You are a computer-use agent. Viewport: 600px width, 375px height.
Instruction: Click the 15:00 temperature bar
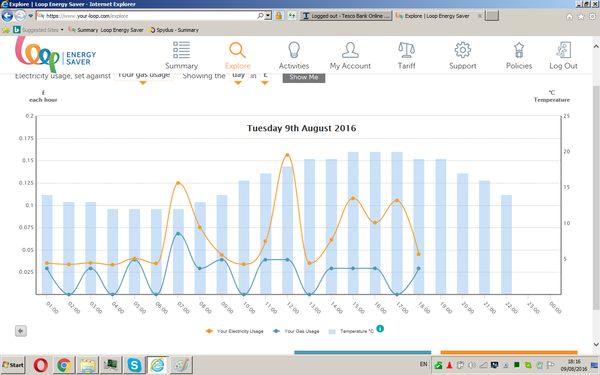coord(353,223)
